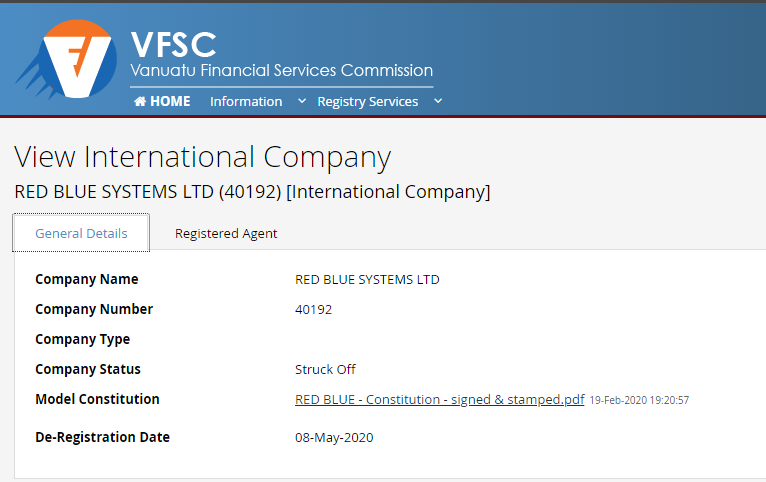
Task: Click the 19-Feb-2020 upload timestamp
Action: [x=639, y=400]
